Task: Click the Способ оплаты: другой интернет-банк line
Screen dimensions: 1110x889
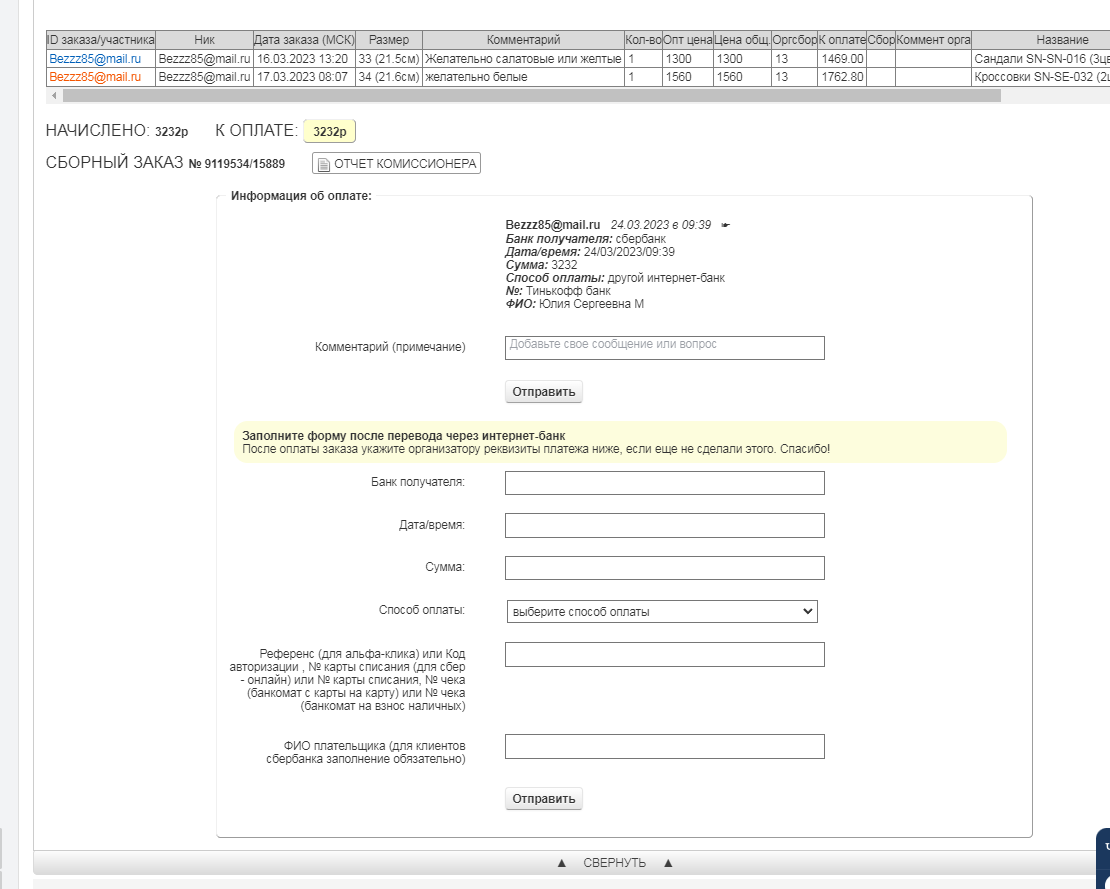Action: 615,278
